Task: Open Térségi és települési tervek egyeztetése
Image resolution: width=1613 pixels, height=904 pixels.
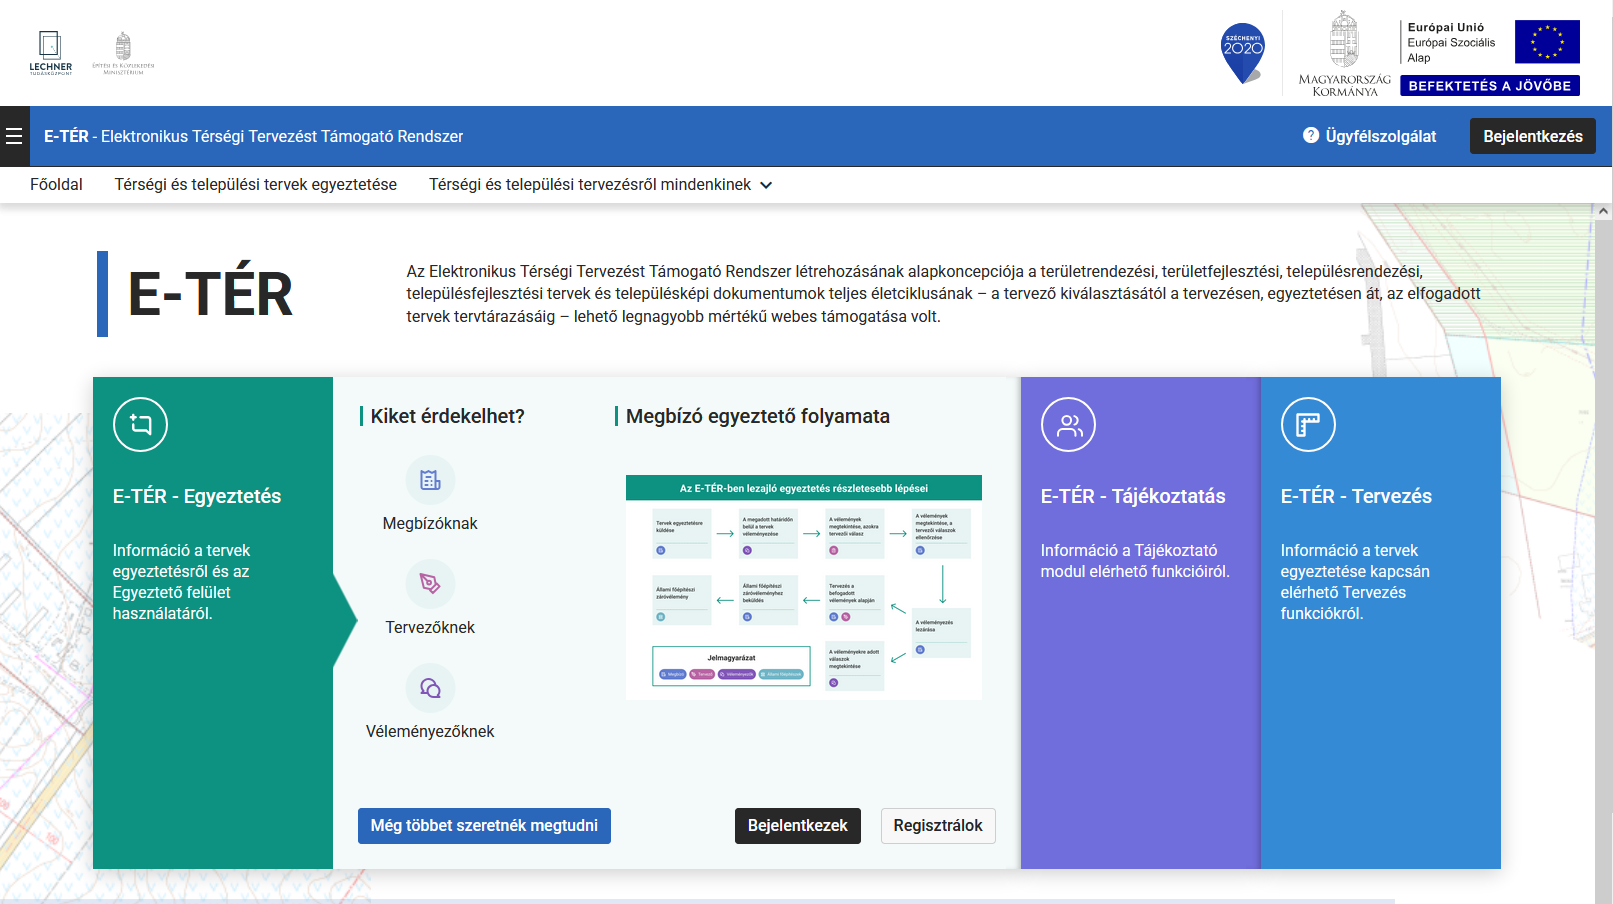Action: pos(255,185)
